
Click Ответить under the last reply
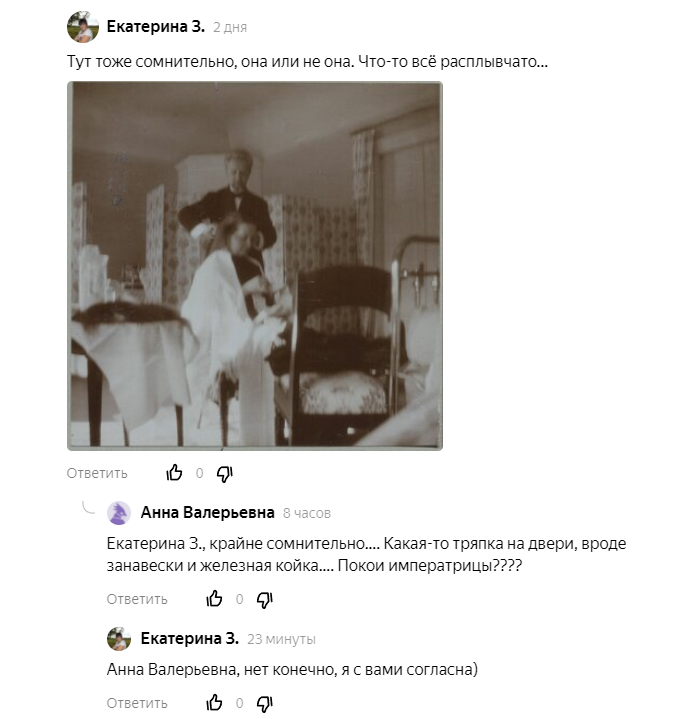point(137,703)
